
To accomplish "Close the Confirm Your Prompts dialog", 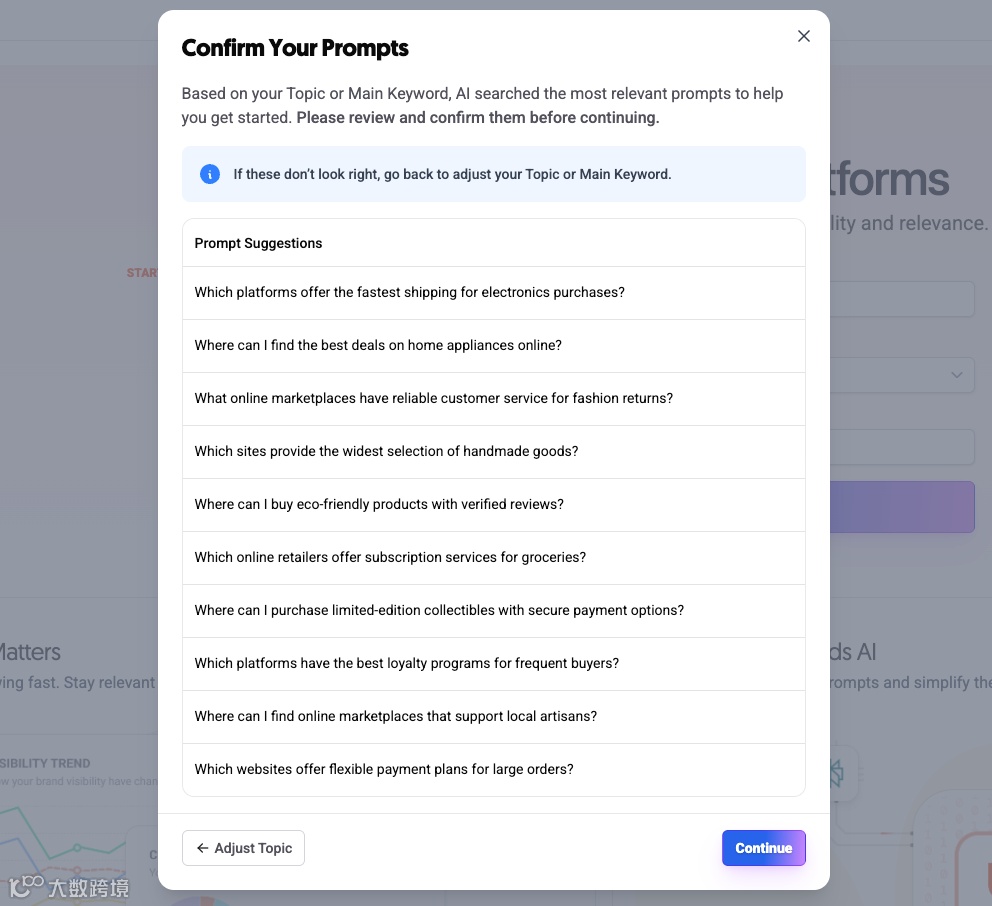I will click(x=803, y=36).
